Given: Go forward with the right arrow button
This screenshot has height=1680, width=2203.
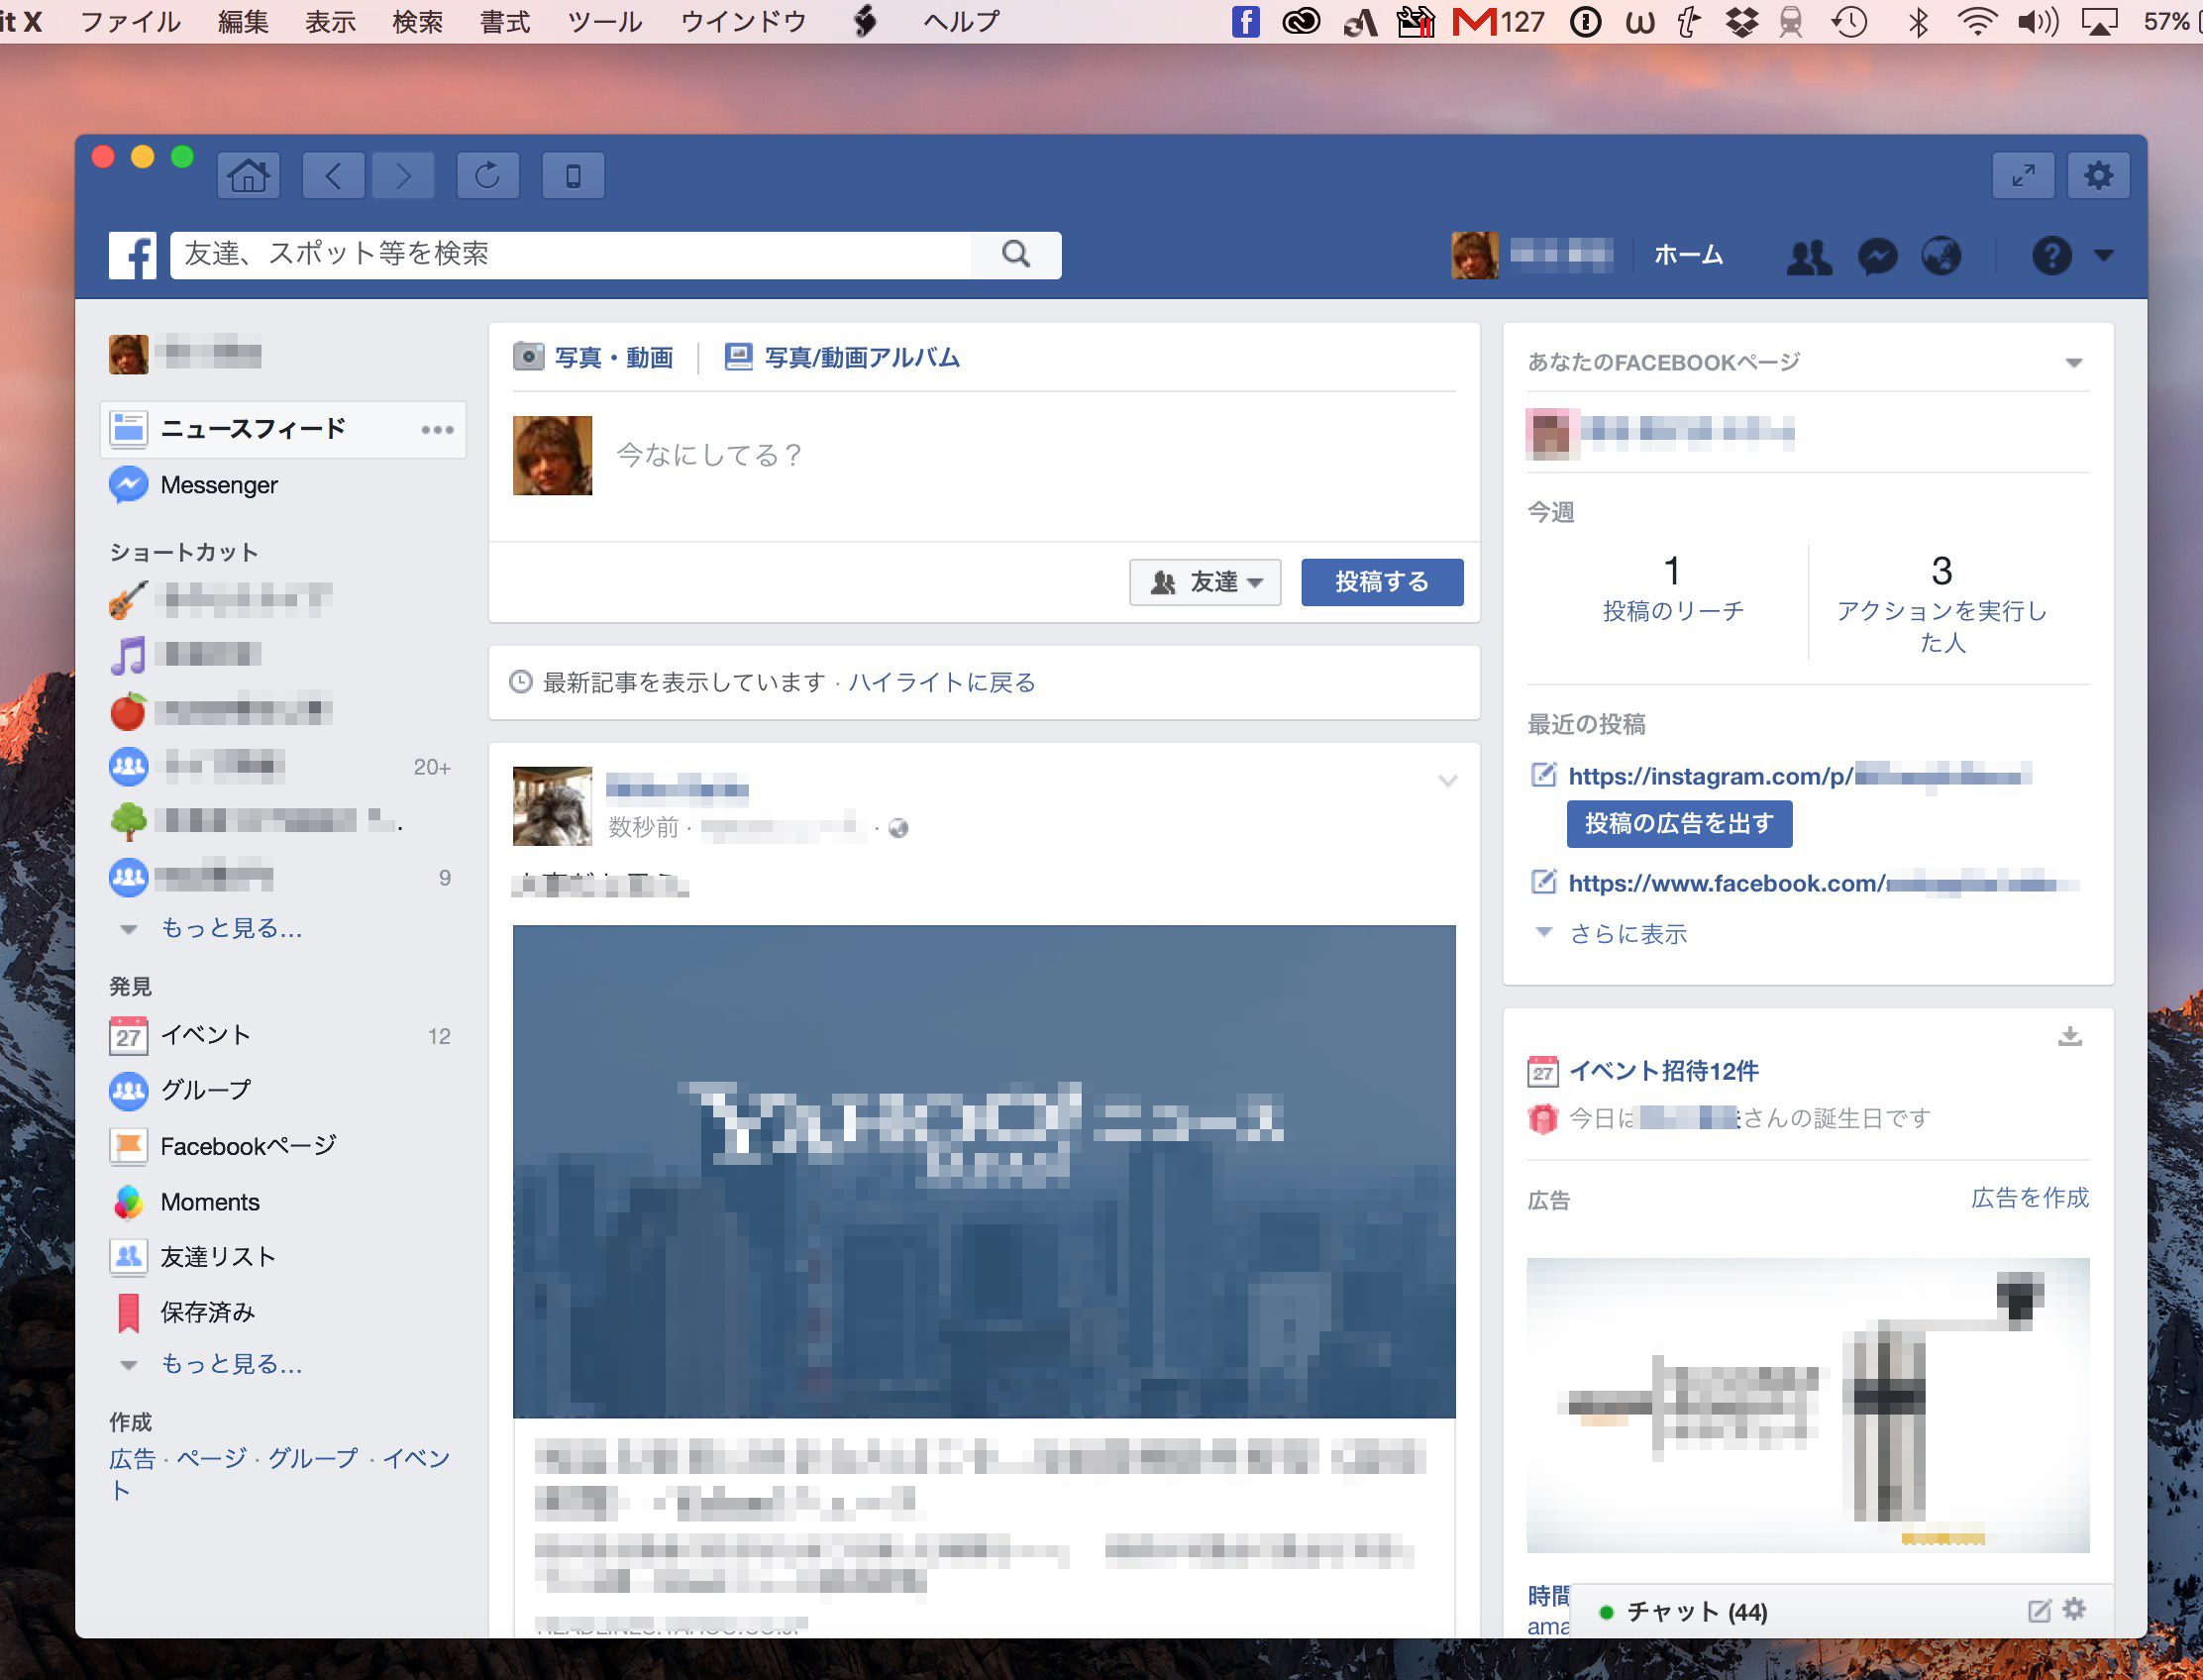Looking at the screenshot, I should pos(403,176).
